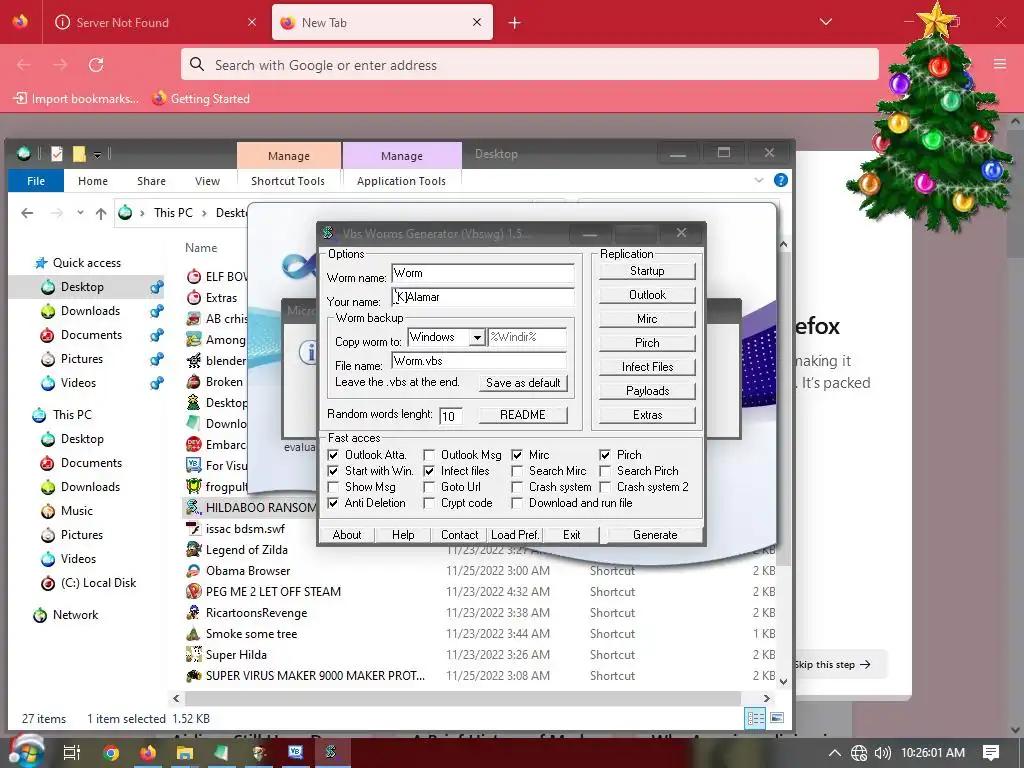
Task: Enable the Crypt code checkbox
Action: (429, 503)
